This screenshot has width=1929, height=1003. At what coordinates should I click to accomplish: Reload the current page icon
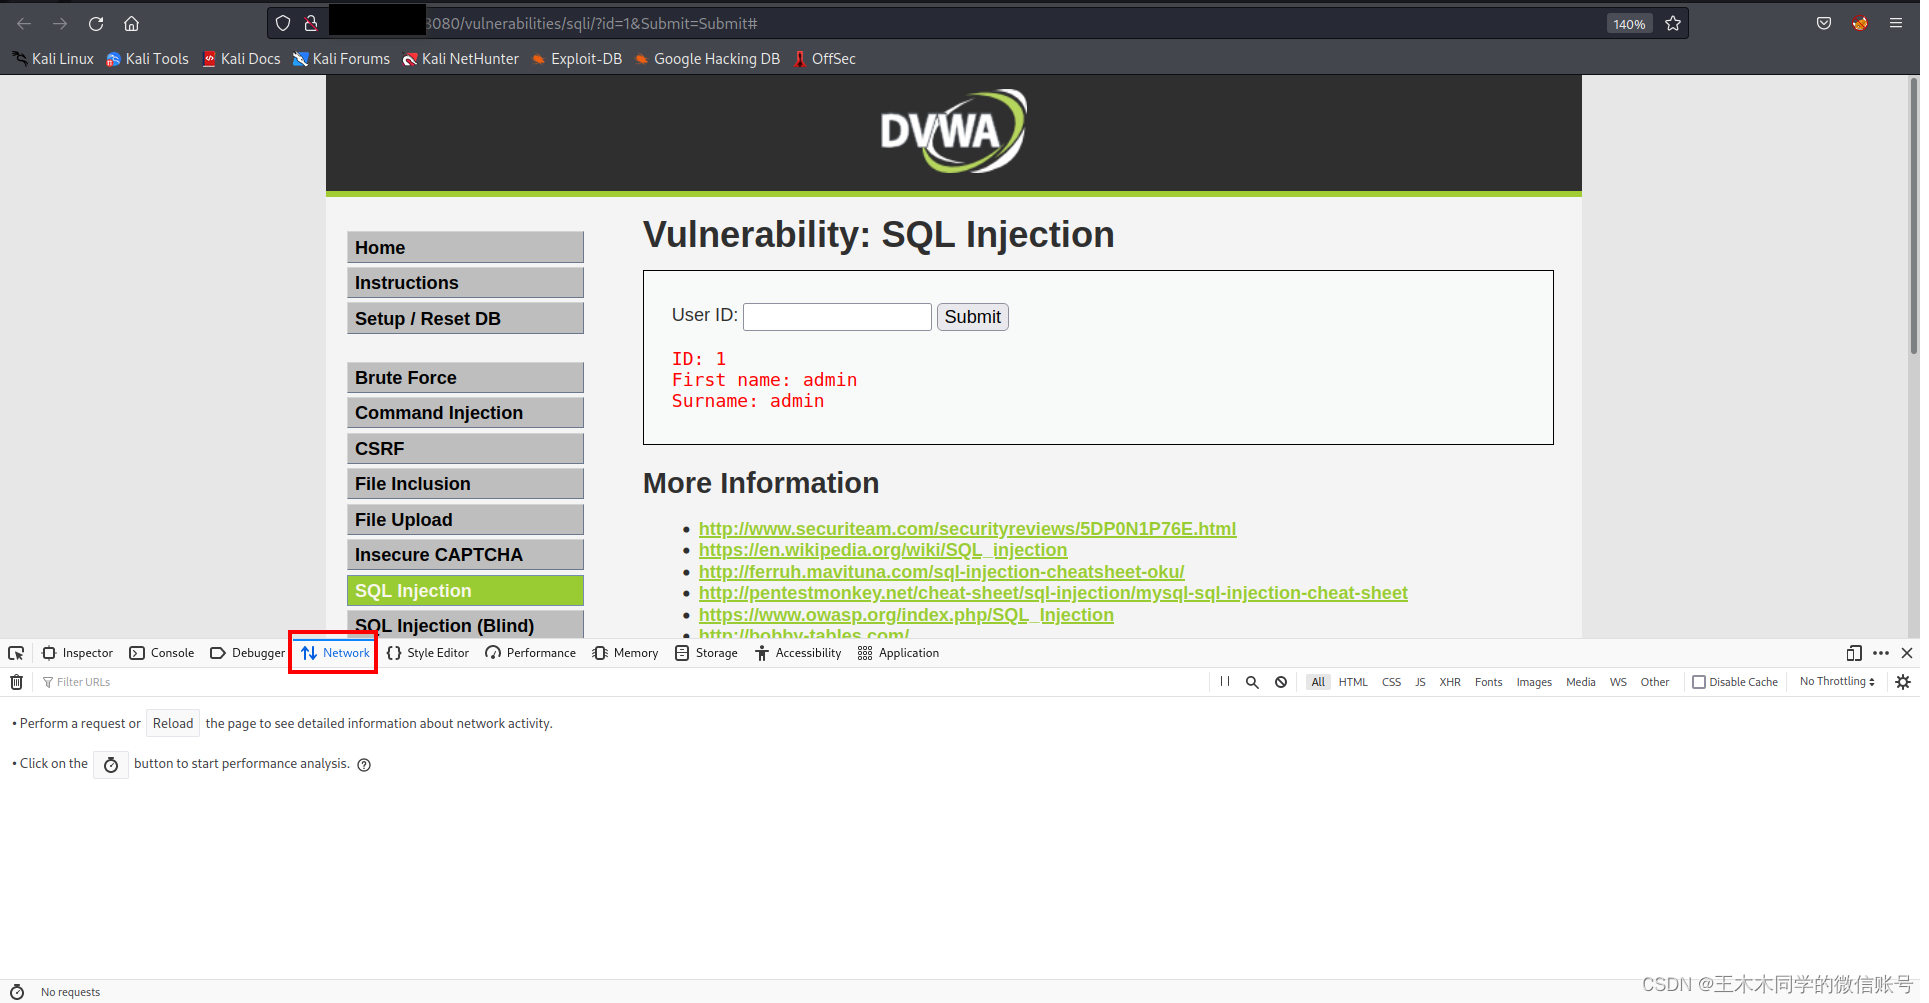96,23
